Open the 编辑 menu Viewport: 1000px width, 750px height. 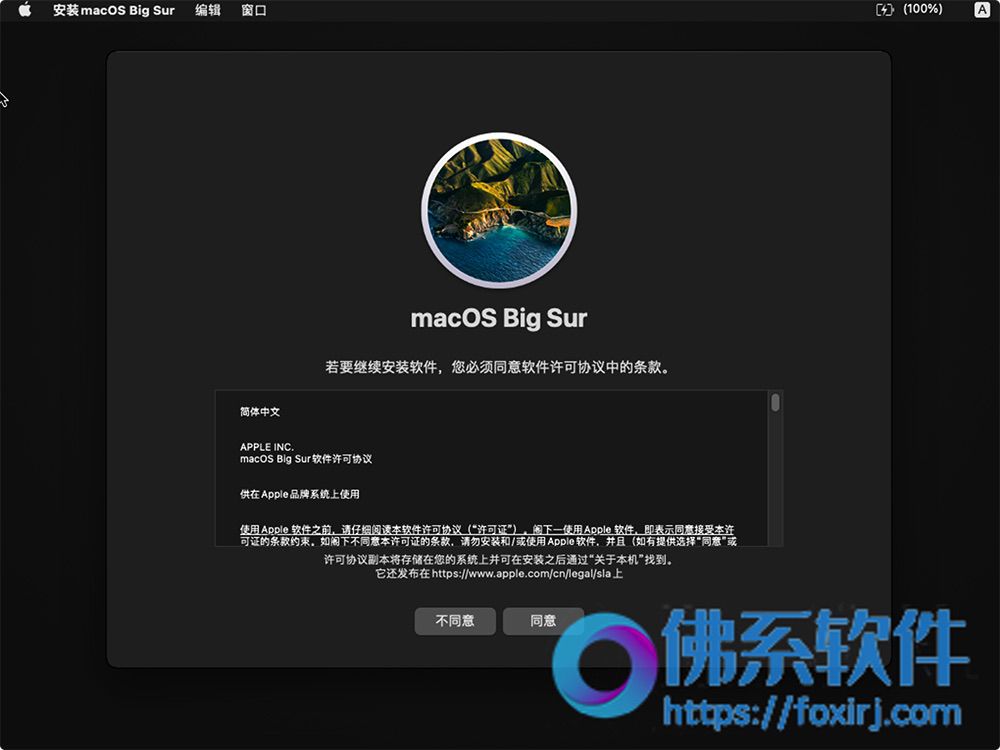click(208, 10)
